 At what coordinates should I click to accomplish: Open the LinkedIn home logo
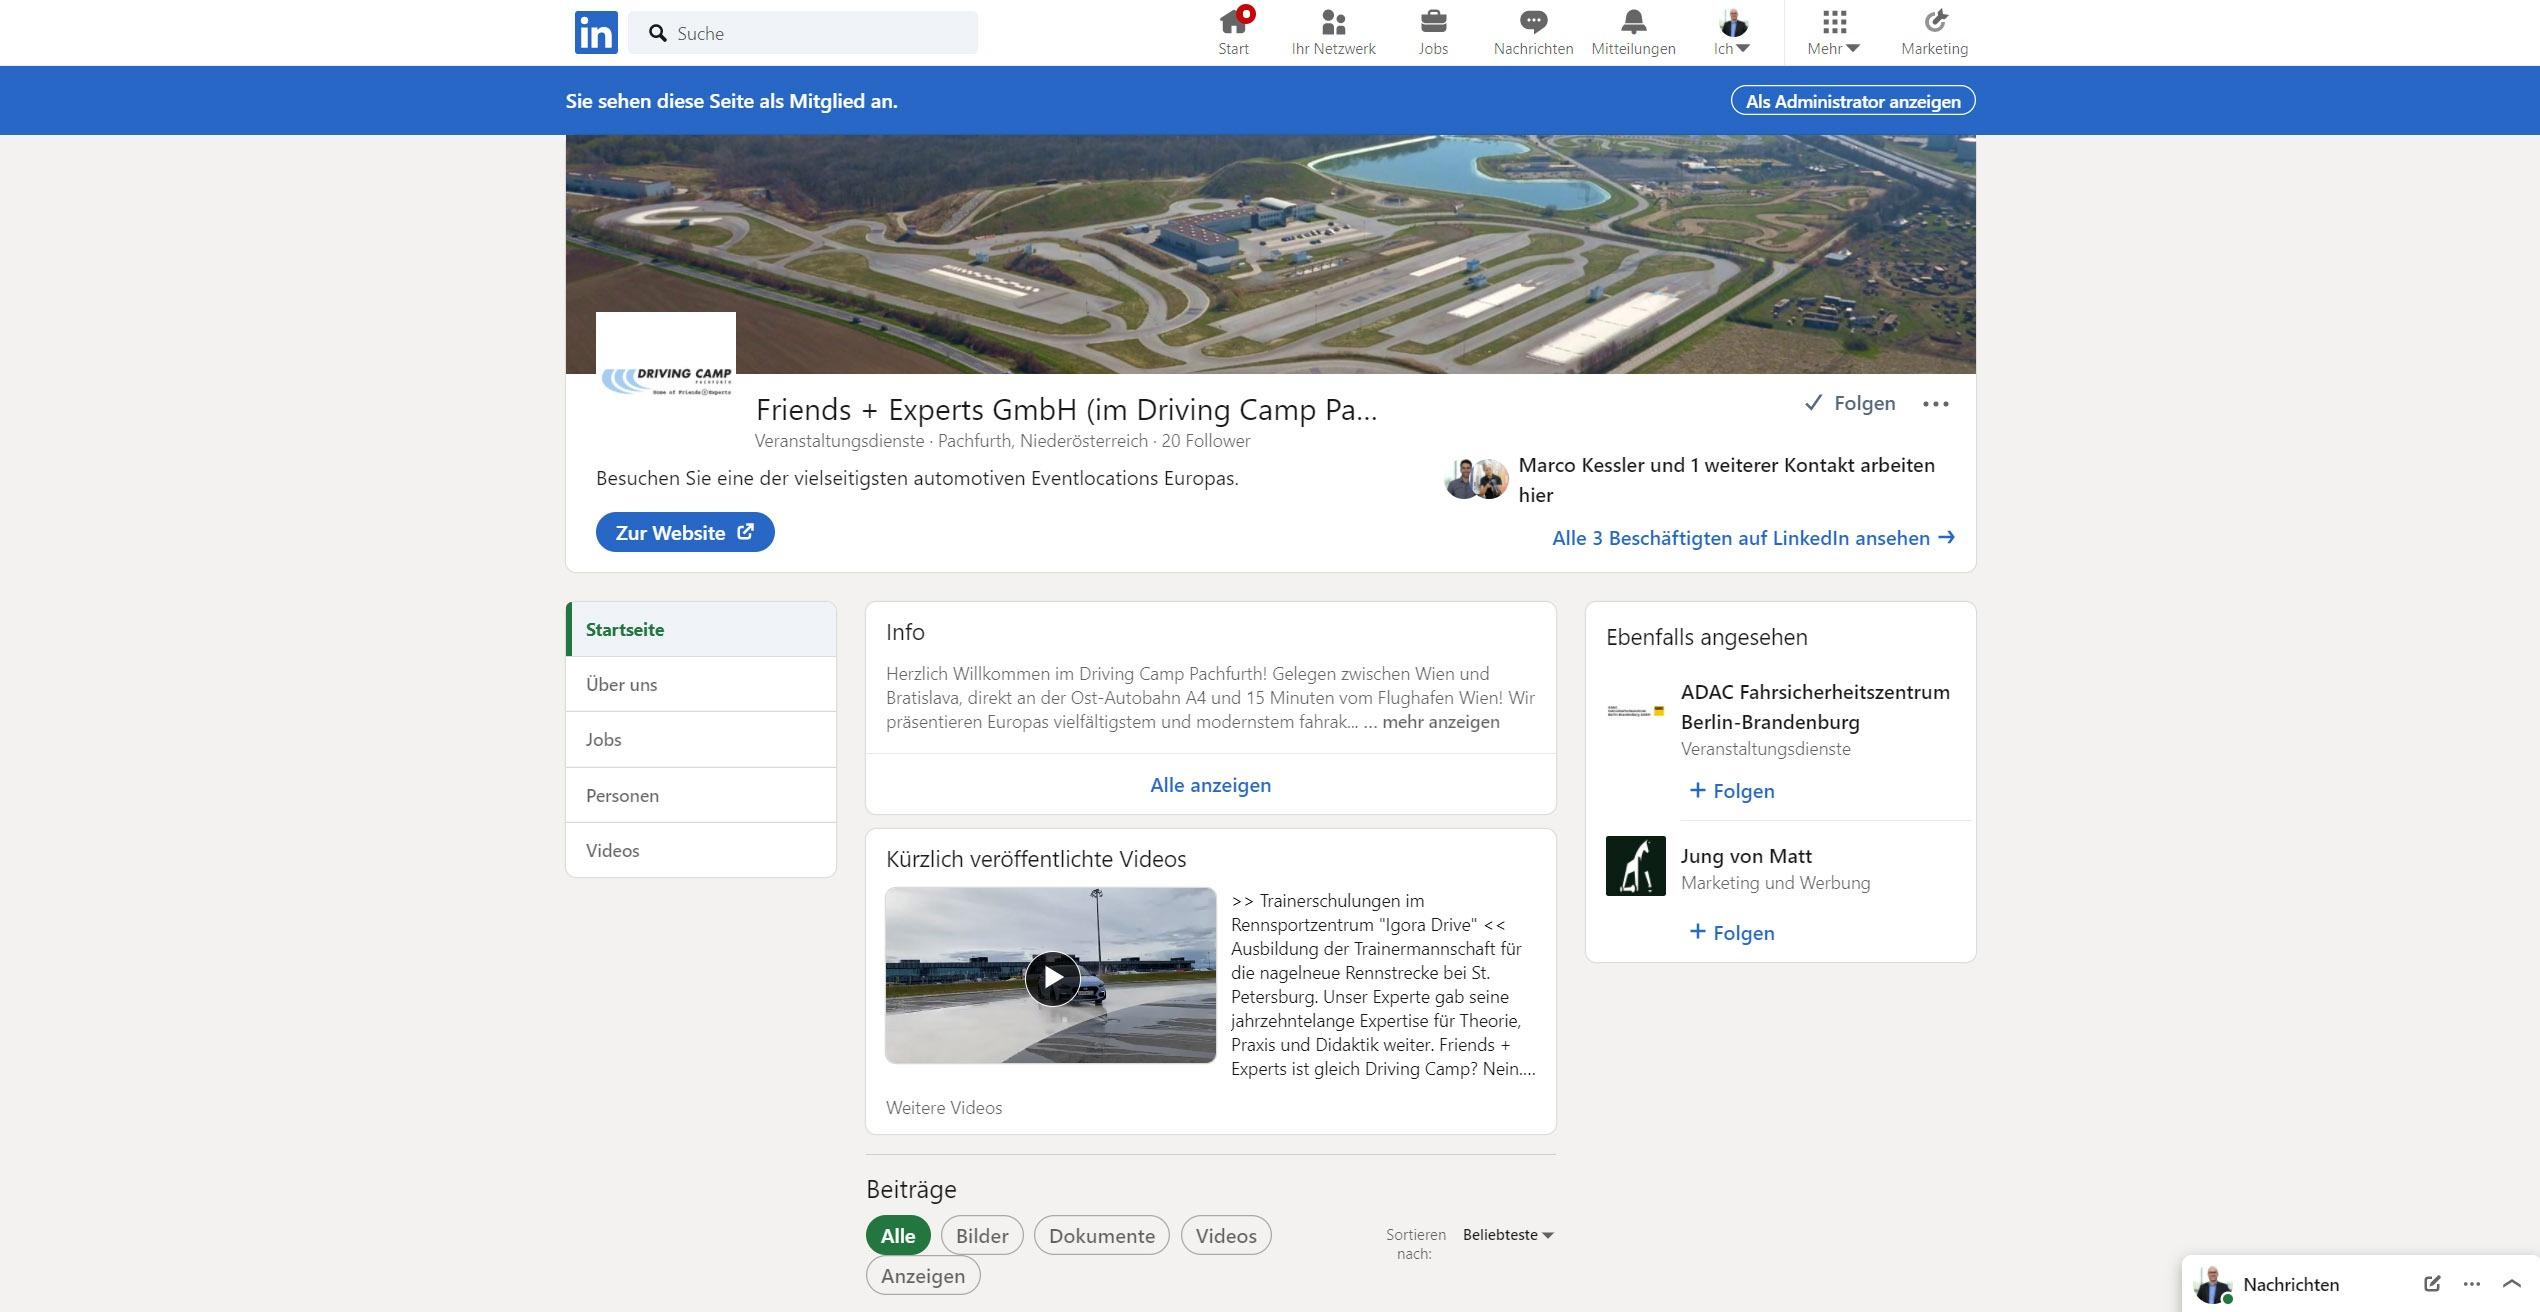pyautogui.click(x=596, y=33)
